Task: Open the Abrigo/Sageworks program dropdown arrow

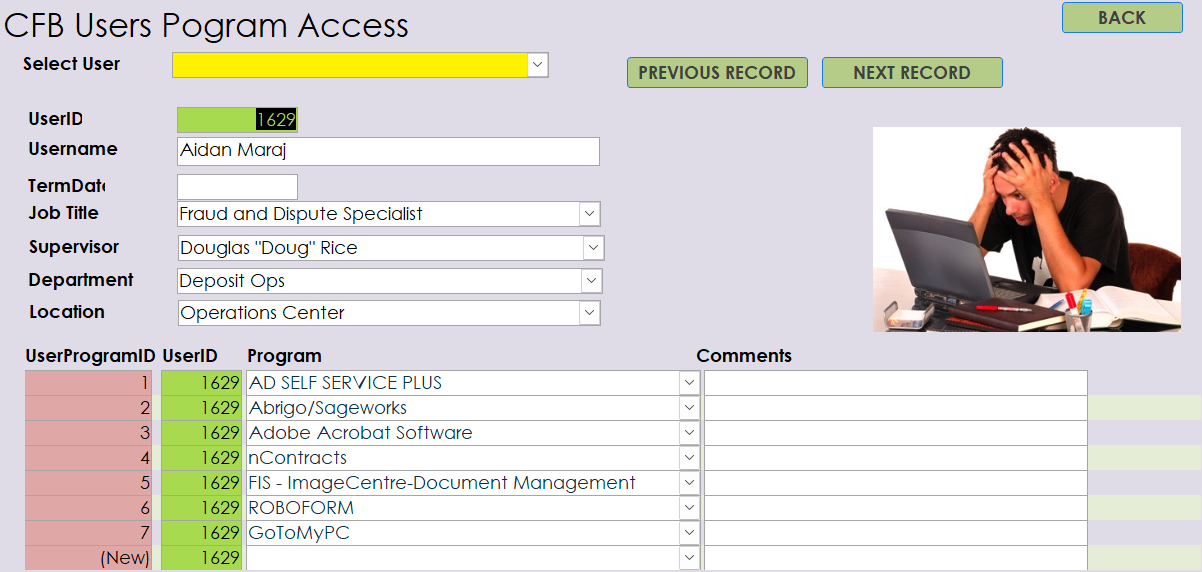Action: pyautogui.click(x=689, y=408)
